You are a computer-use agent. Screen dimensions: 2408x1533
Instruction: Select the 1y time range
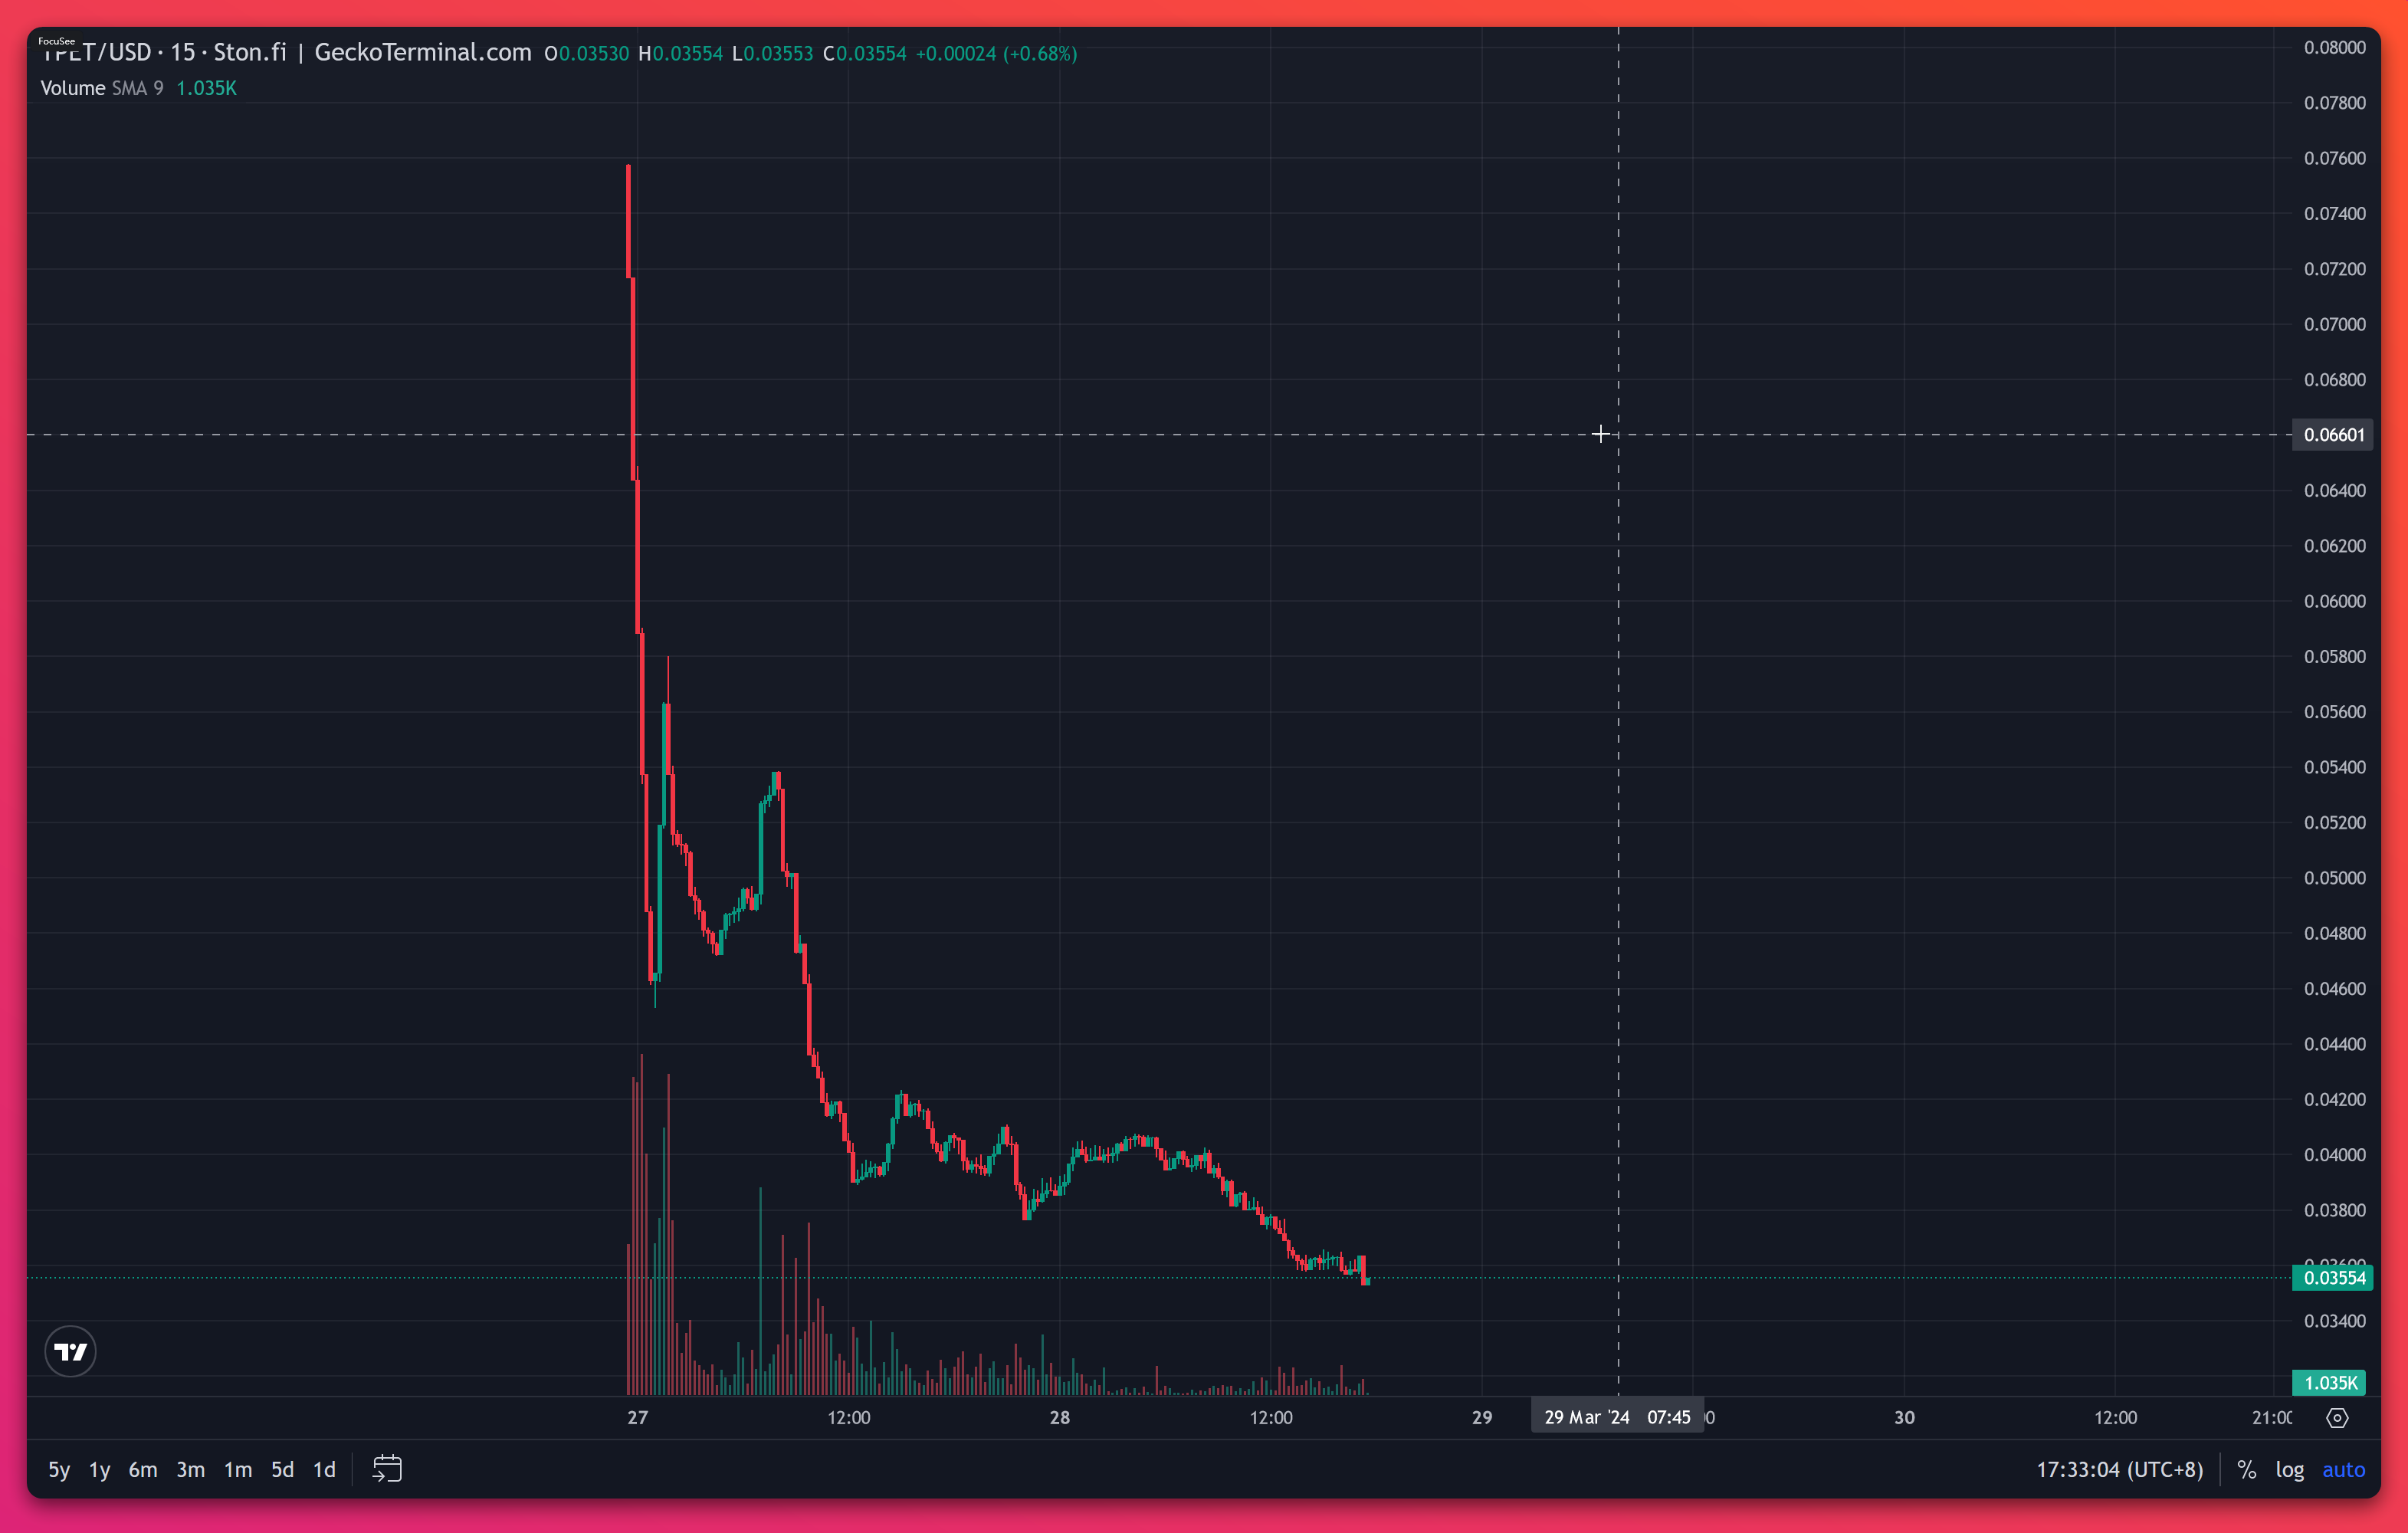[x=99, y=1469]
